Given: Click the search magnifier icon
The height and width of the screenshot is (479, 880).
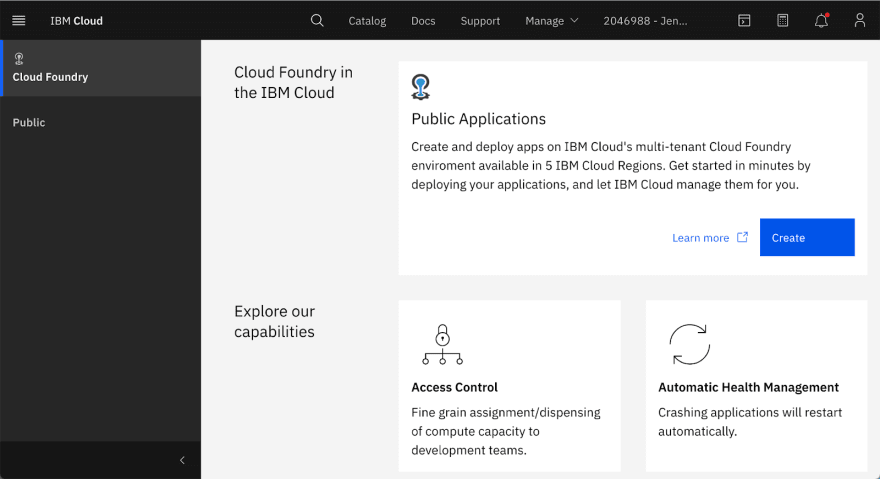Looking at the screenshot, I should point(317,21).
